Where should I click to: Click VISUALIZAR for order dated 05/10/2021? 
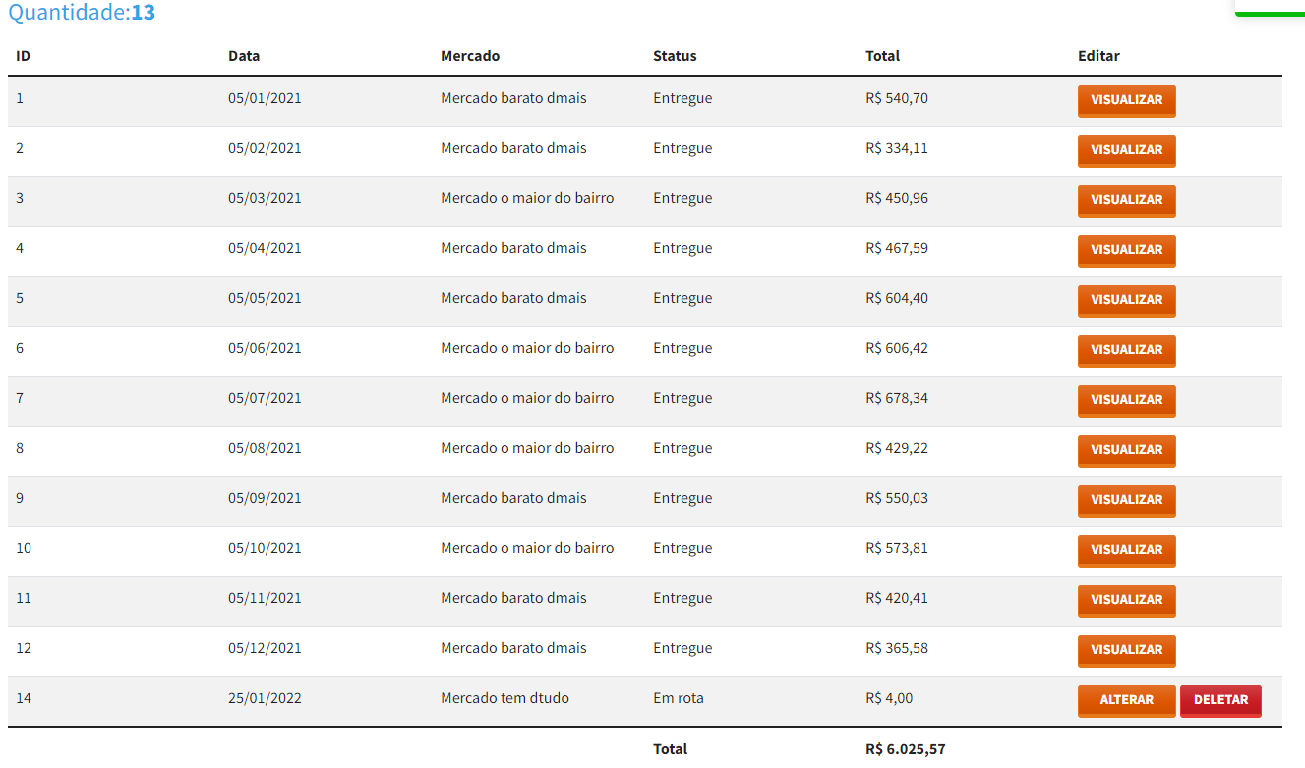(1126, 551)
